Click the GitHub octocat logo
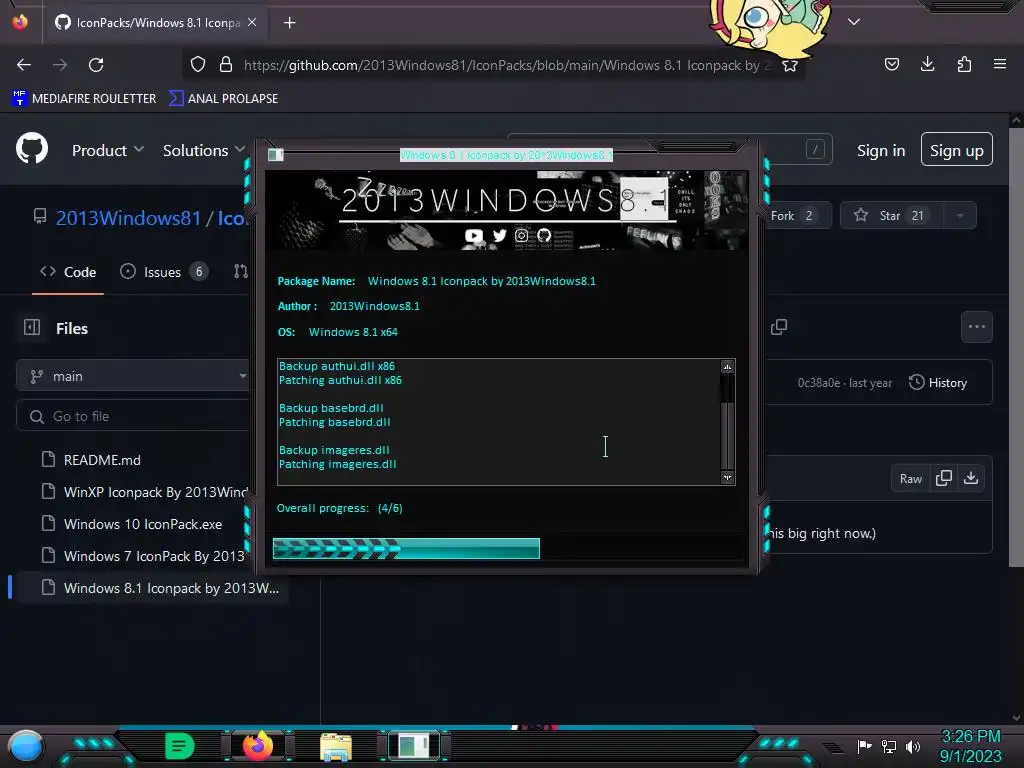Viewport: 1024px width, 768px height. [32, 149]
